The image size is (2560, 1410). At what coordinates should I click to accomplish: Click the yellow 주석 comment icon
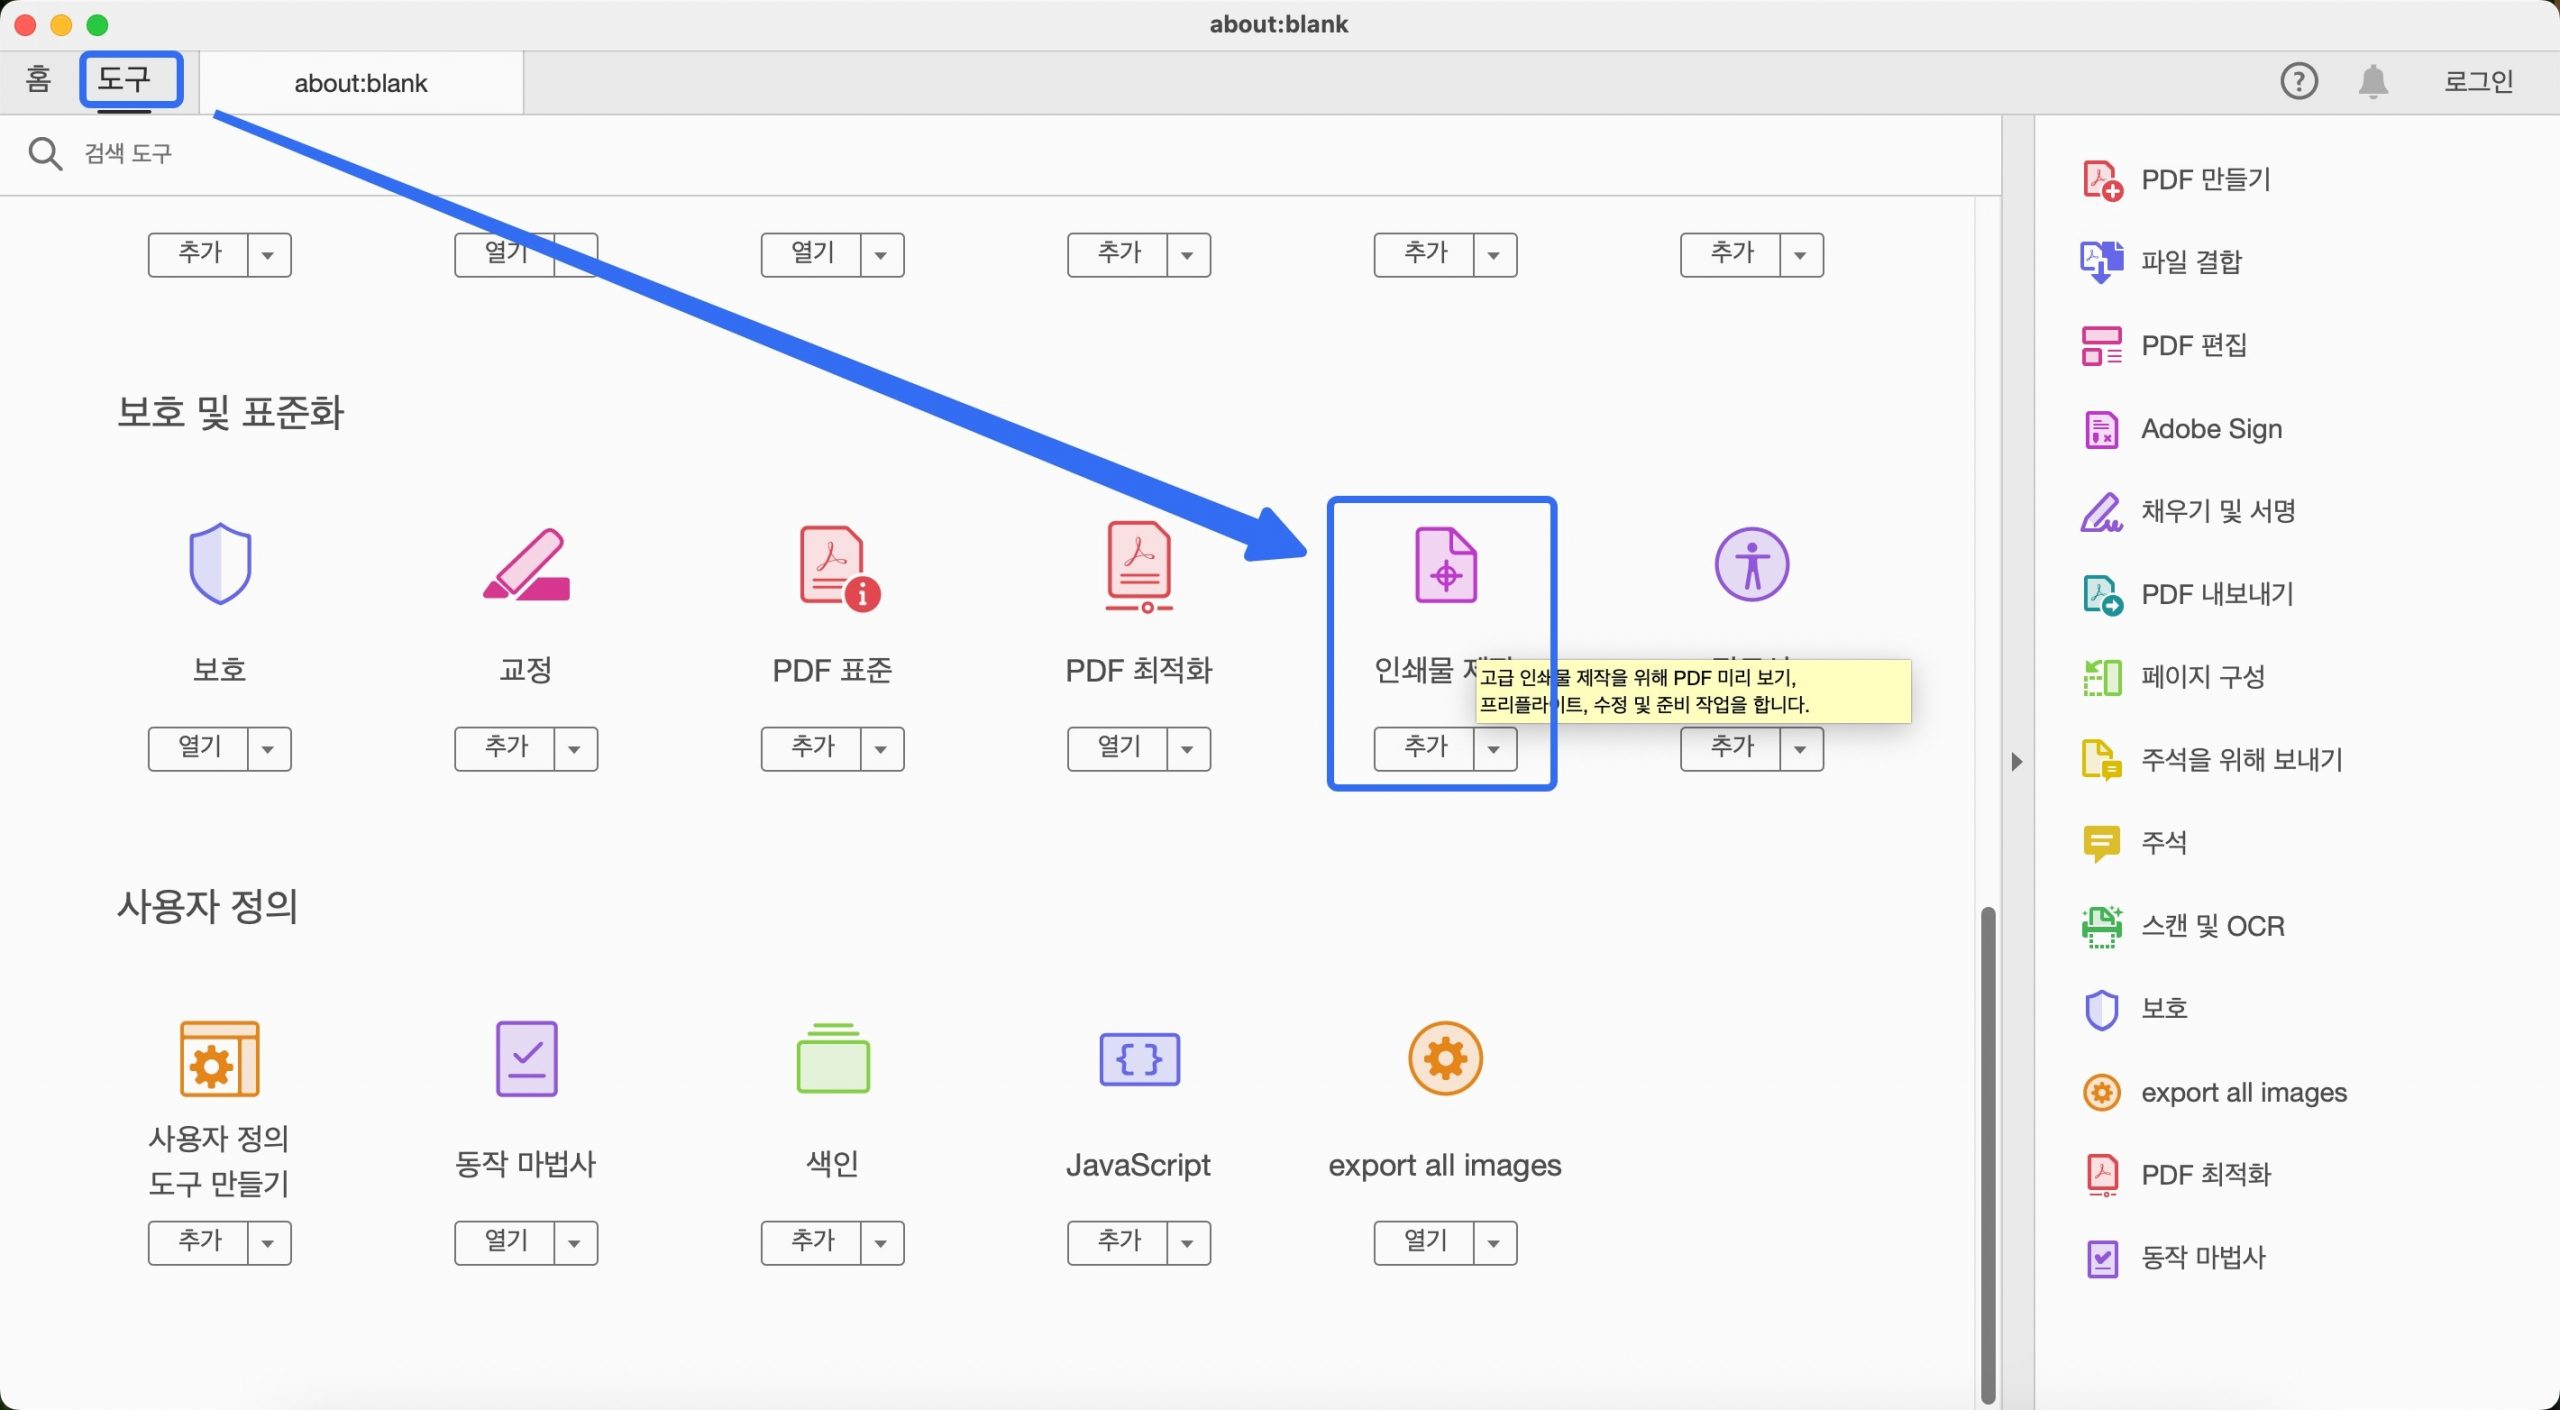pyautogui.click(x=2101, y=843)
